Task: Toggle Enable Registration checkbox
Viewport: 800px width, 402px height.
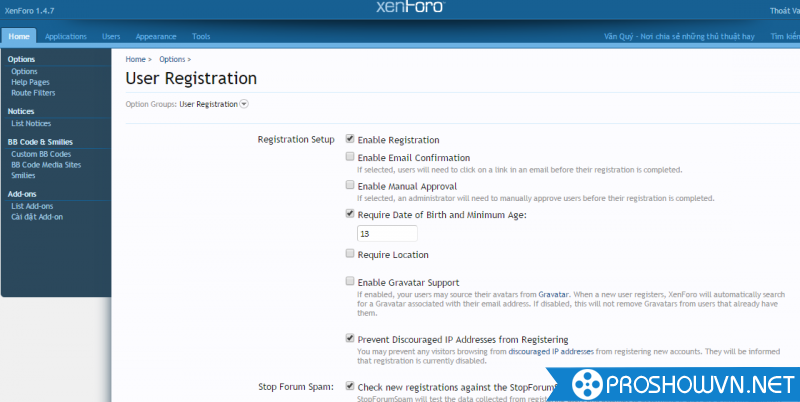Action: pyautogui.click(x=349, y=140)
